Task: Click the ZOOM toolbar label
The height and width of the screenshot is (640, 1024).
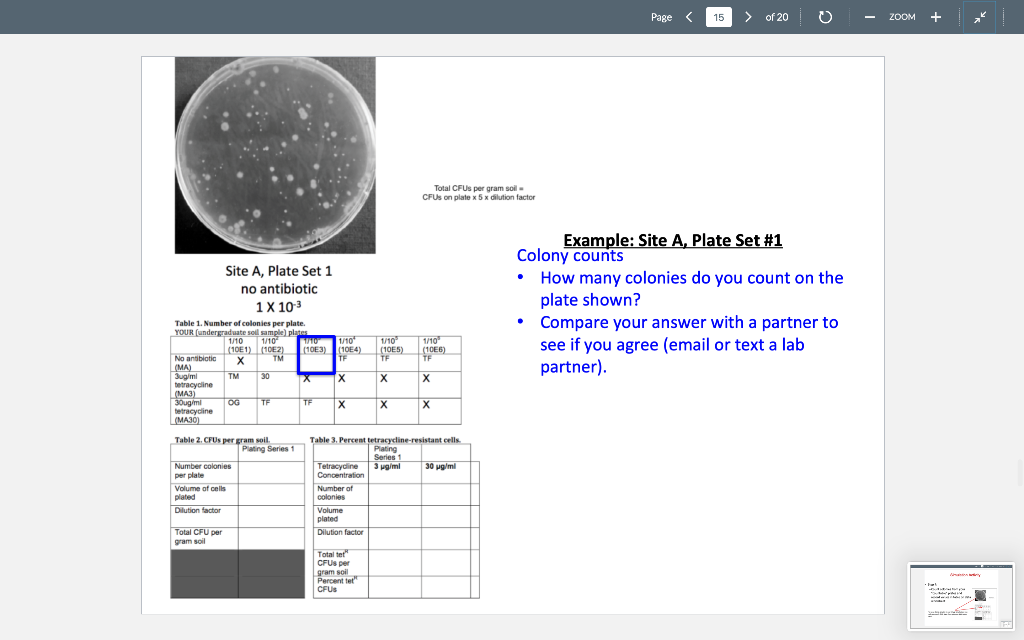Action: click(x=903, y=17)
